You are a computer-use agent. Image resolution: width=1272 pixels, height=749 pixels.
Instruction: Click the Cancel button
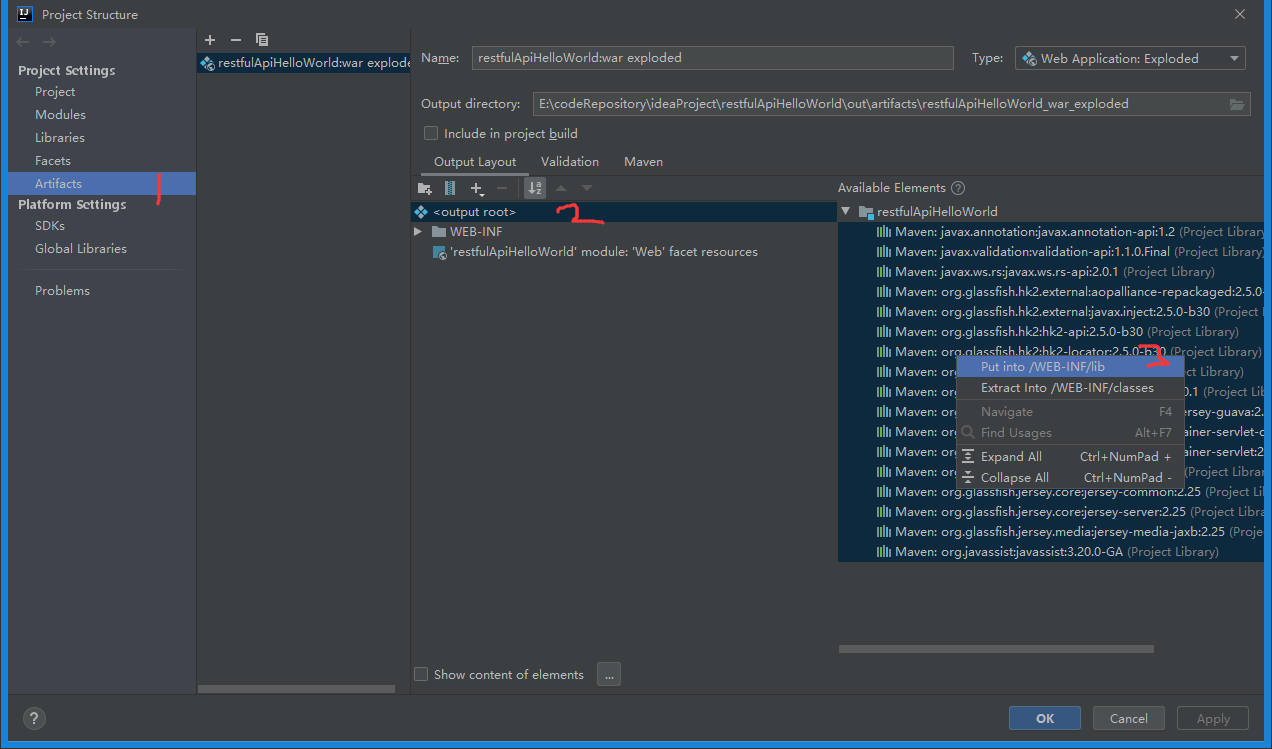click(1129, 718)
